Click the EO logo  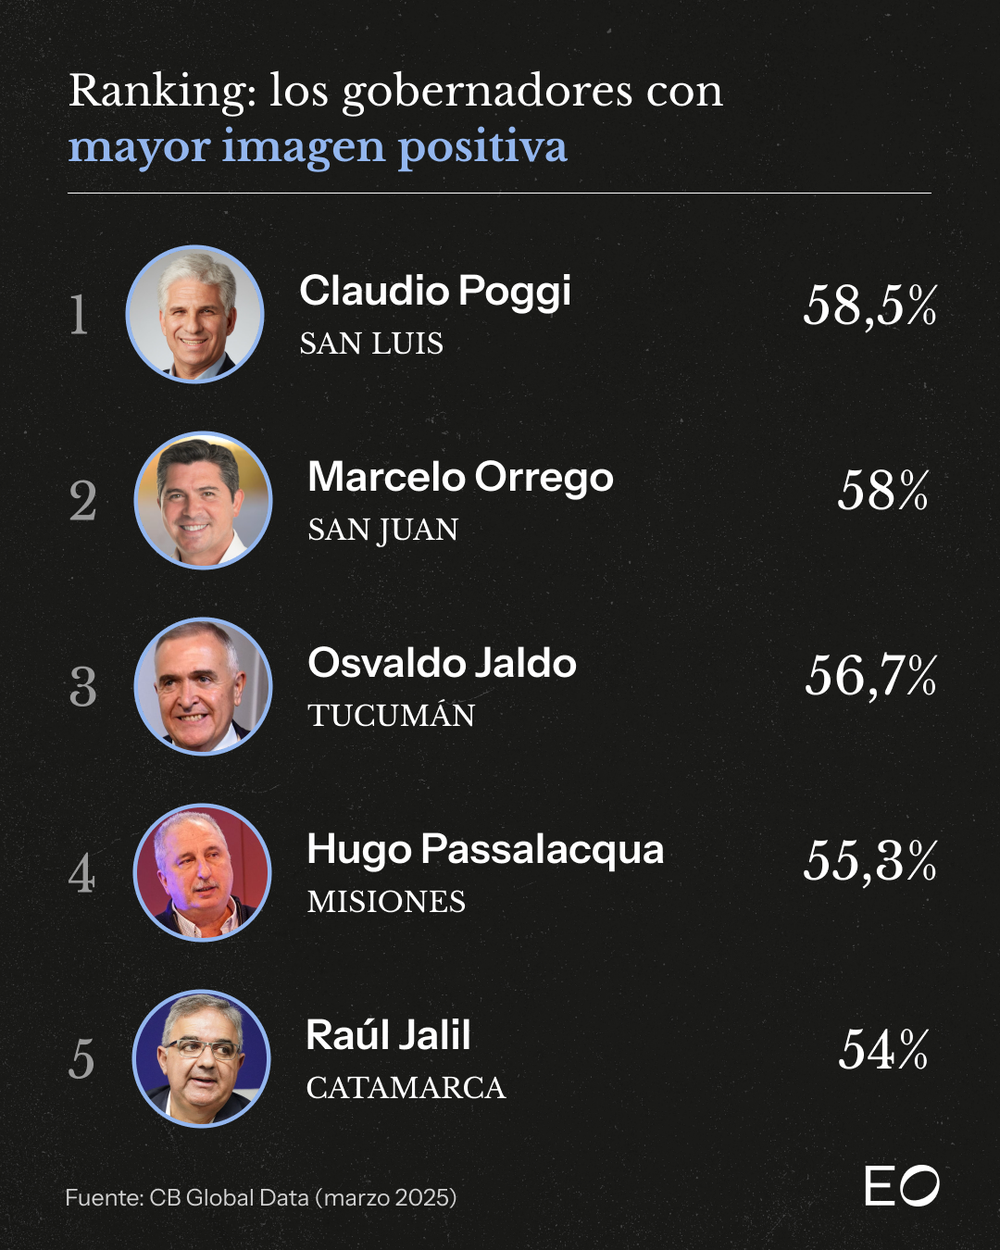click(x=902, y=1186)
